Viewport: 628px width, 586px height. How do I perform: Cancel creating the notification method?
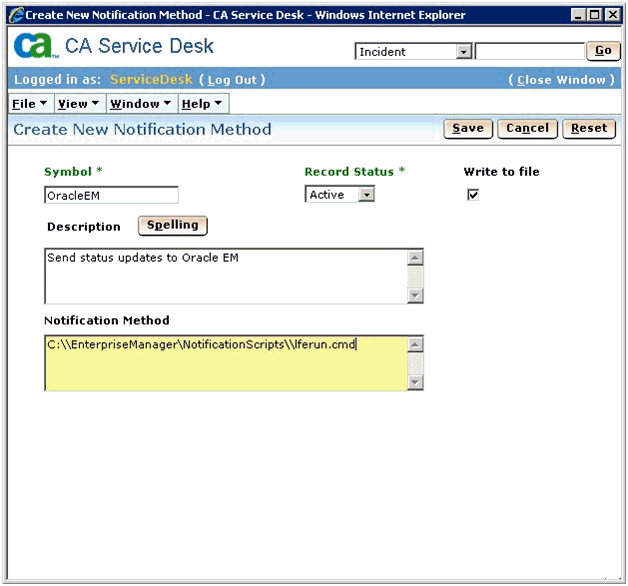pos(527,129)
